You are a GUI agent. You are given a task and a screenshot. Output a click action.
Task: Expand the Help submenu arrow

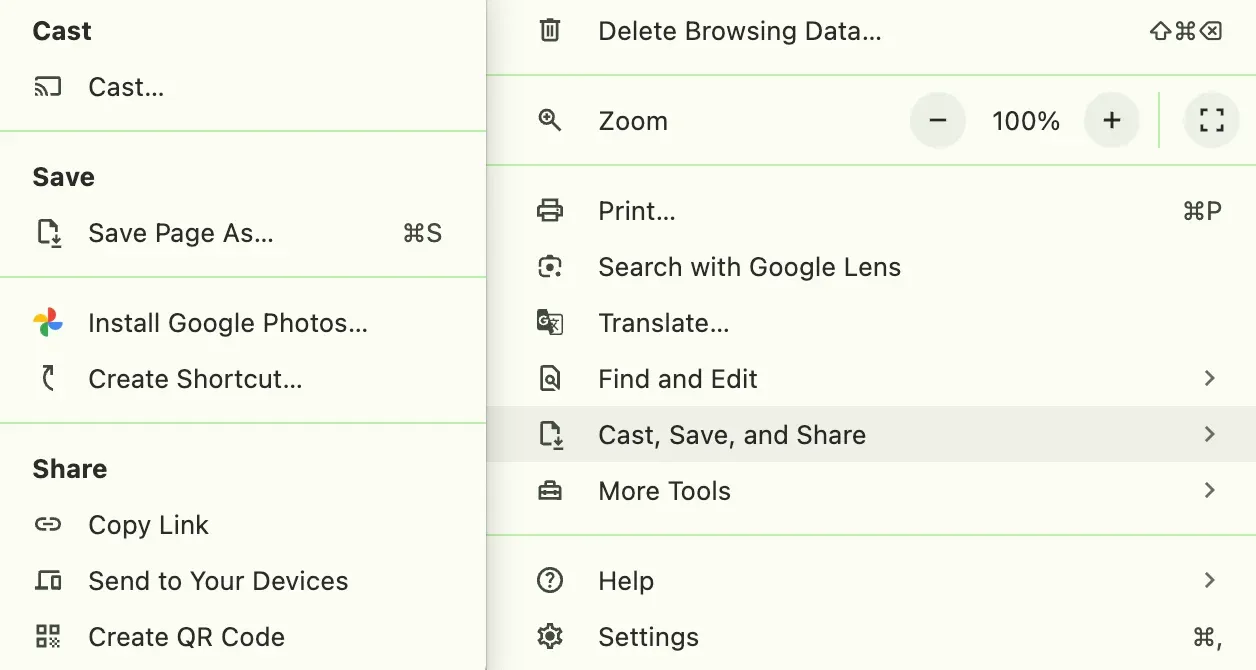click(x=1210, y=581)
